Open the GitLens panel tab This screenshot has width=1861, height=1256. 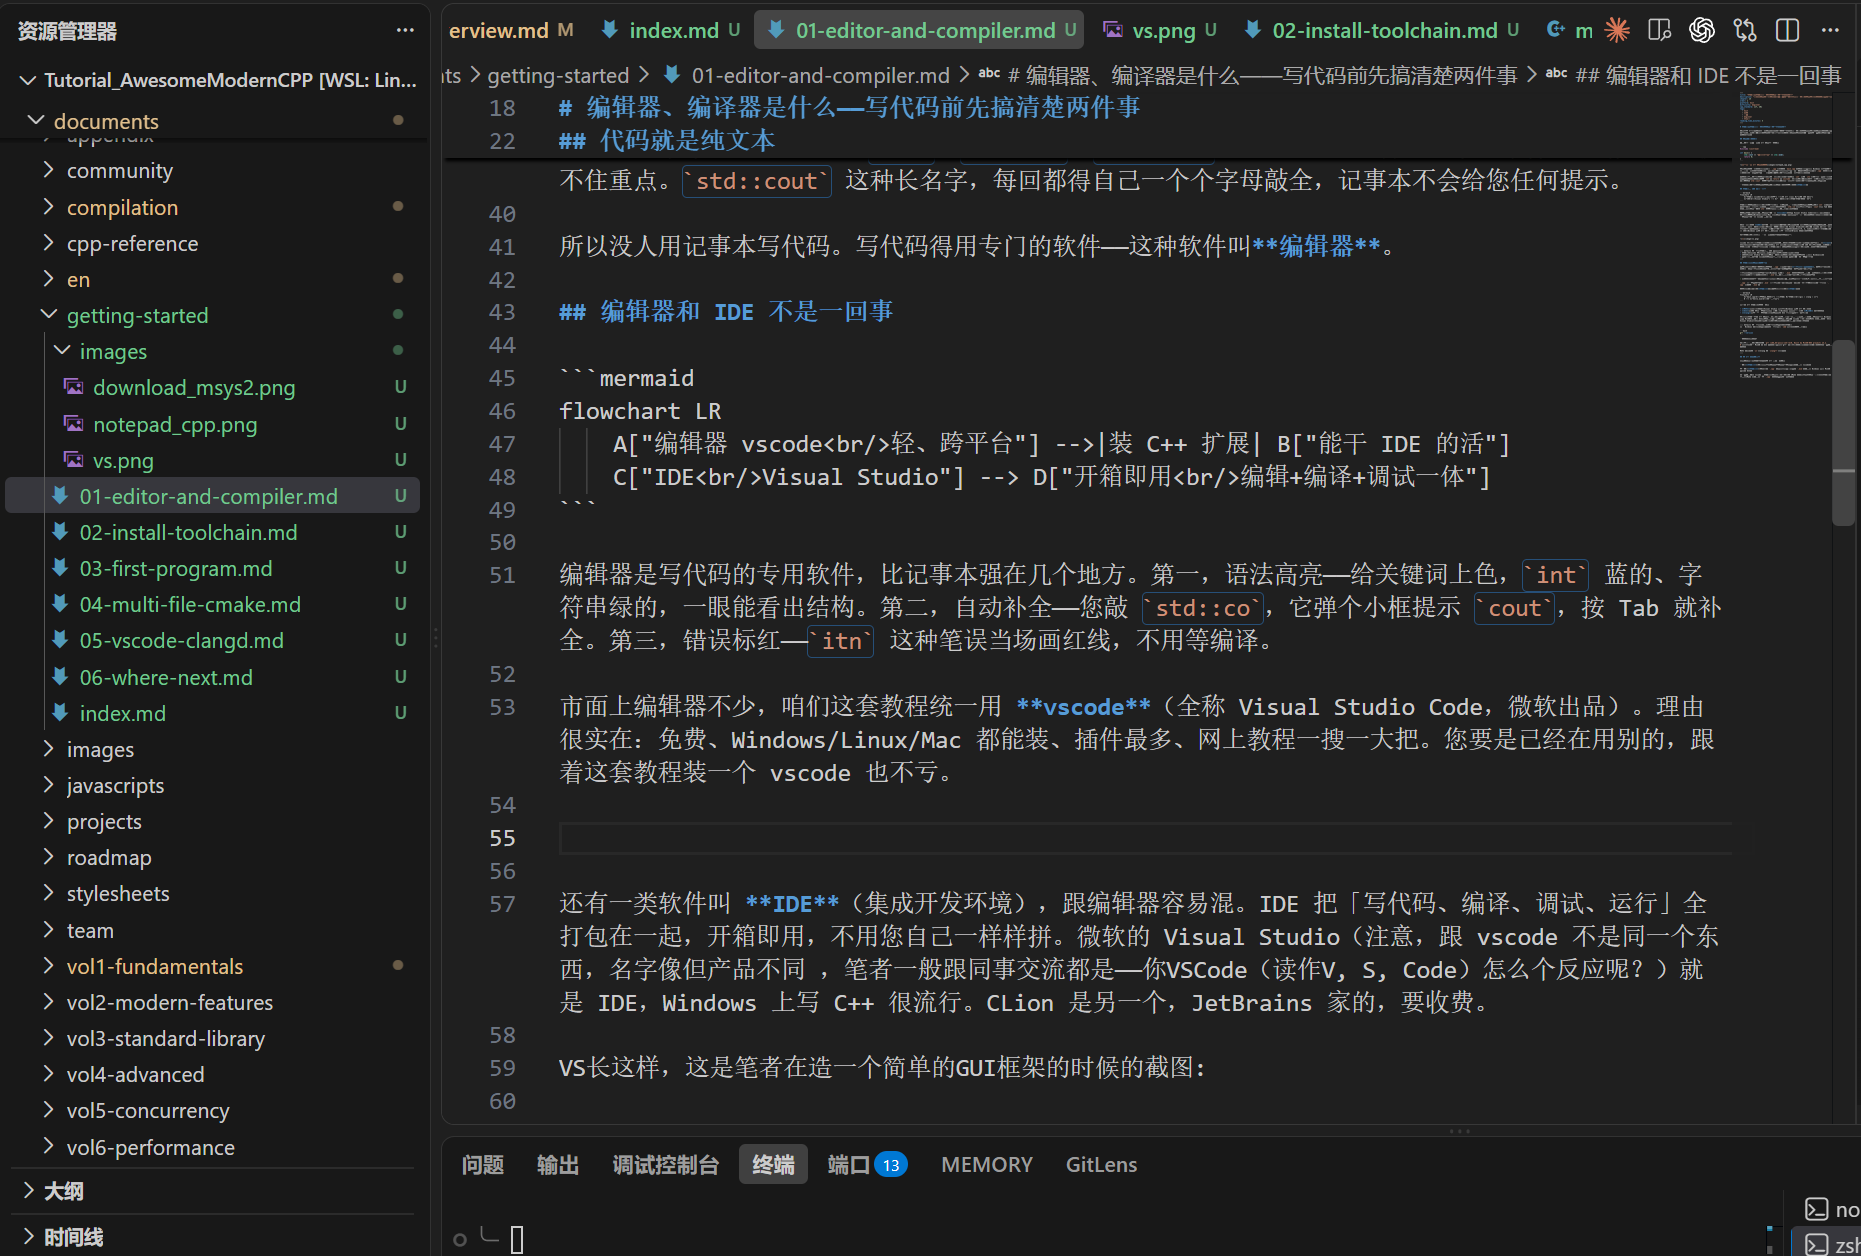1101,1165
